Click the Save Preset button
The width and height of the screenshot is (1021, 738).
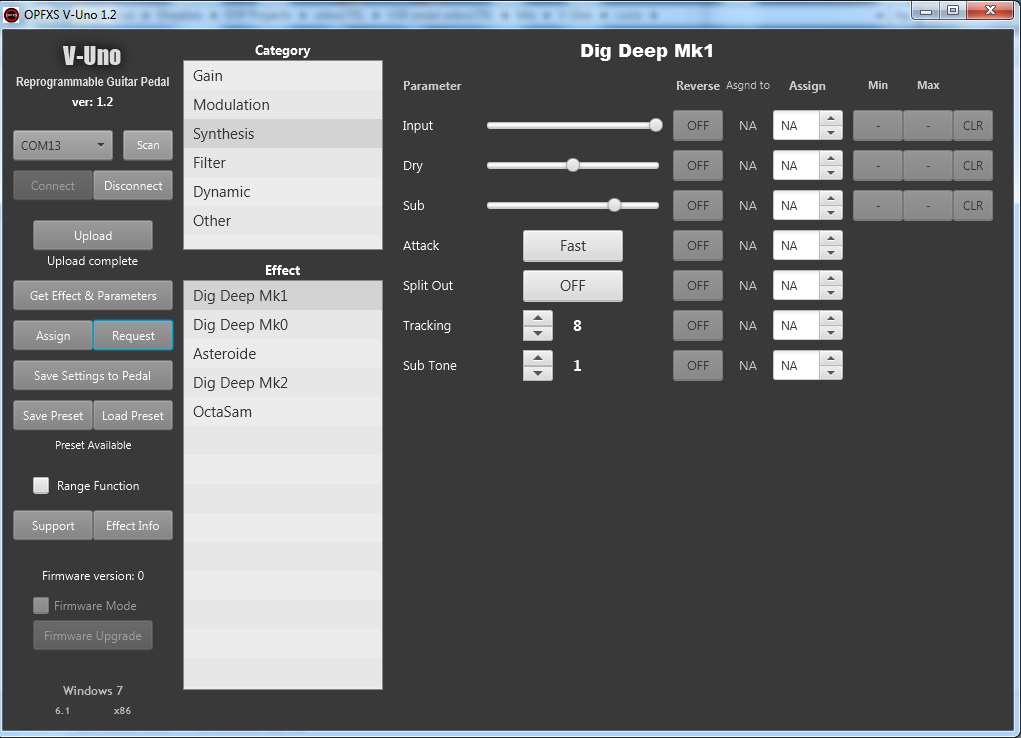[53, 416]
